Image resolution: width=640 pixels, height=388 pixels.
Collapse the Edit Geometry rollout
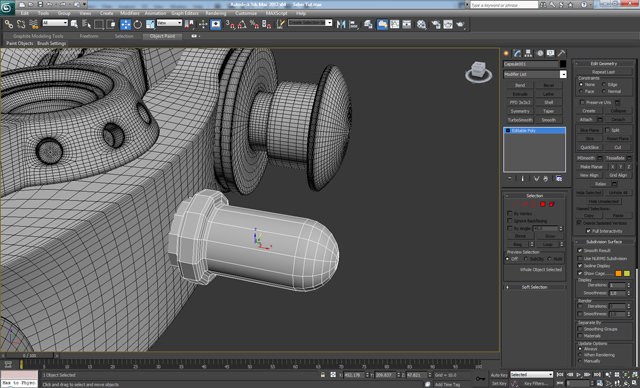(604, 64)
